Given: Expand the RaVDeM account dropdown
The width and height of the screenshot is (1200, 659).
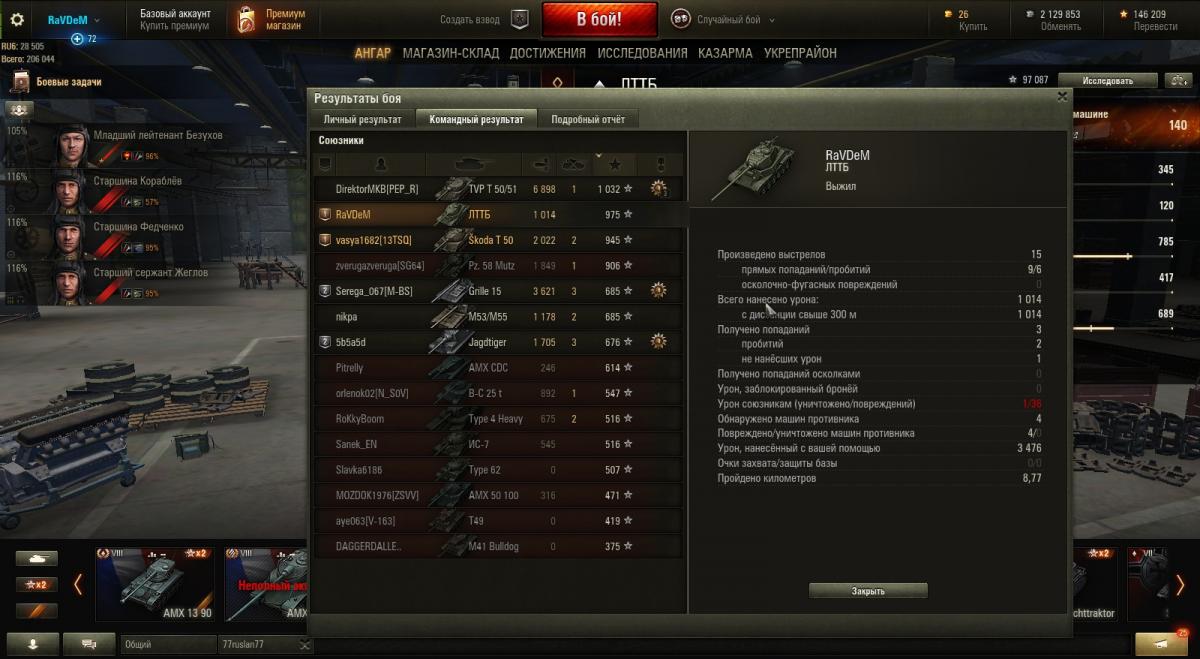Looking at the screenshot, I should point(73,19).
